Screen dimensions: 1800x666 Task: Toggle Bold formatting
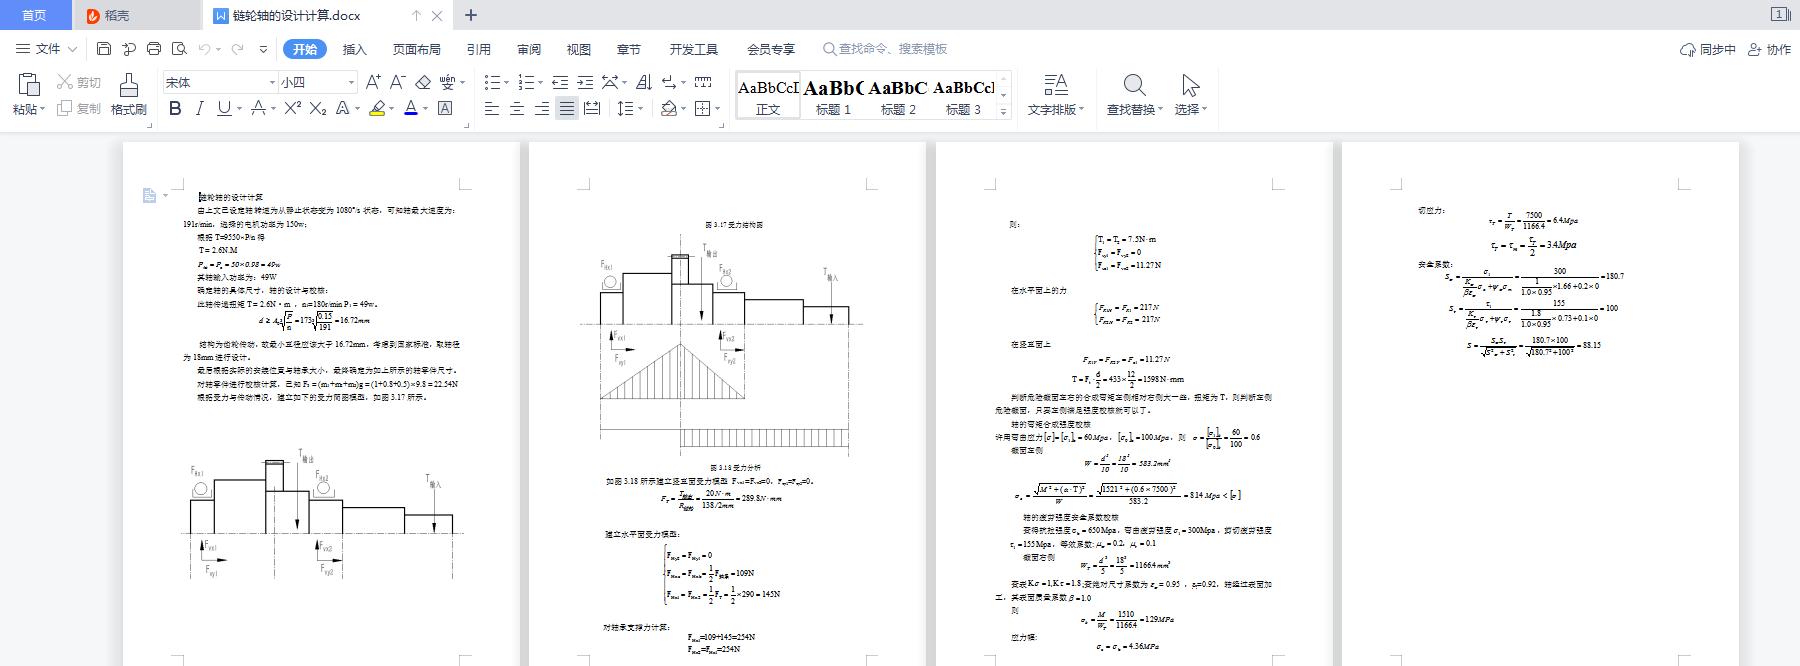175,108
